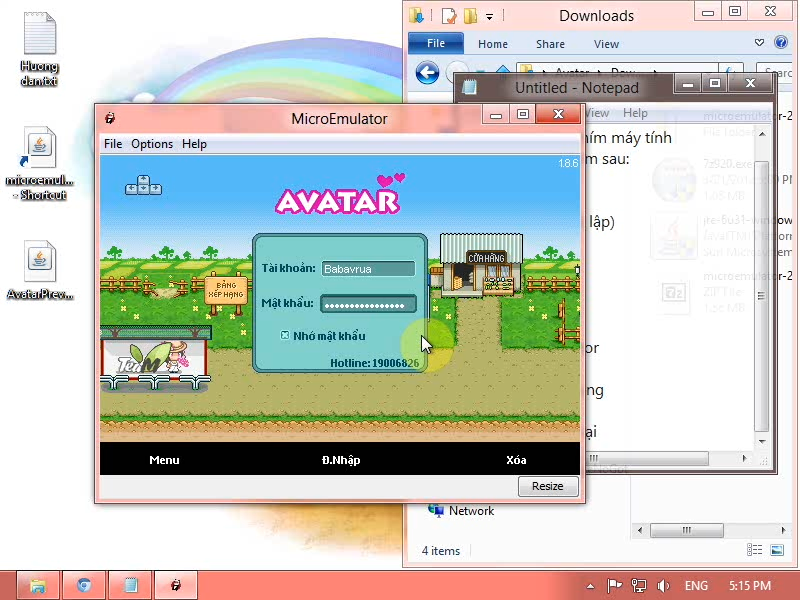Open the MicroEmulator File menu
800x600 pixels.
113,144
